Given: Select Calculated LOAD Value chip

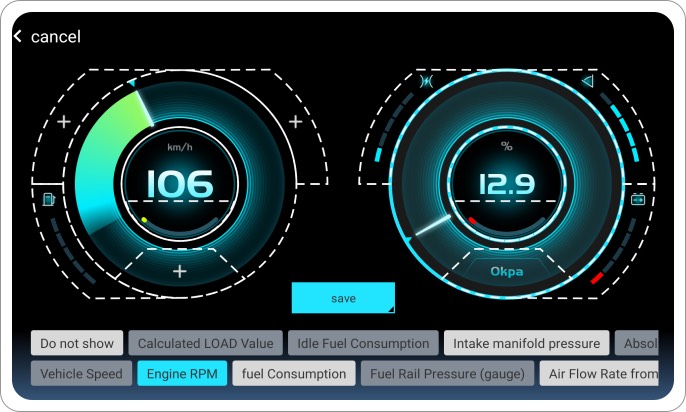Looking at the screenshot, I should tap(205, 343).
